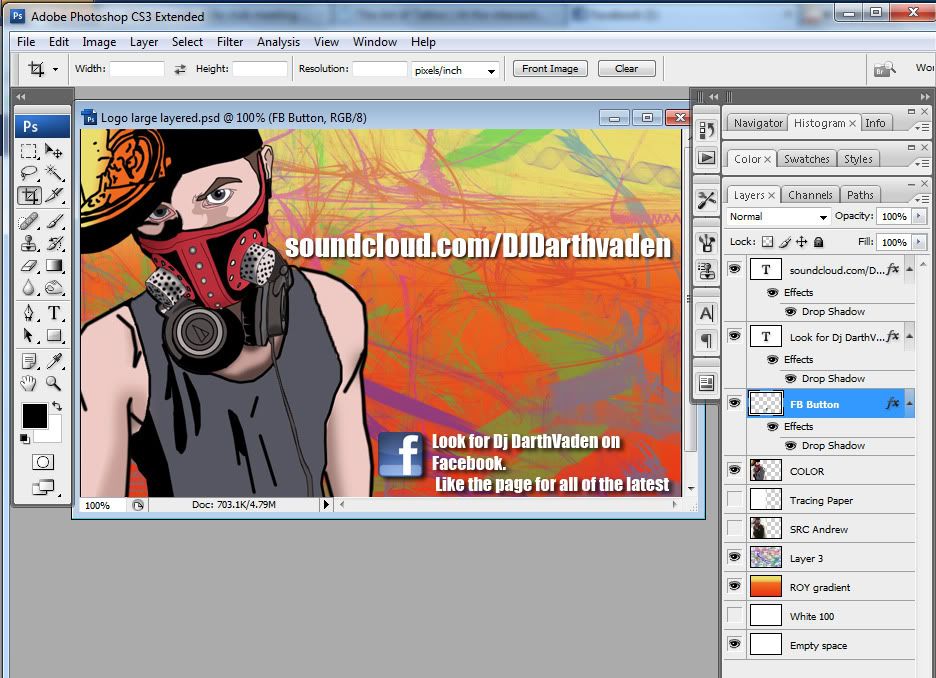The width and height of the screenshot is (936, 678).
Task: Open Adobe Bridge from options bar
Action: (x=885, y=69)
